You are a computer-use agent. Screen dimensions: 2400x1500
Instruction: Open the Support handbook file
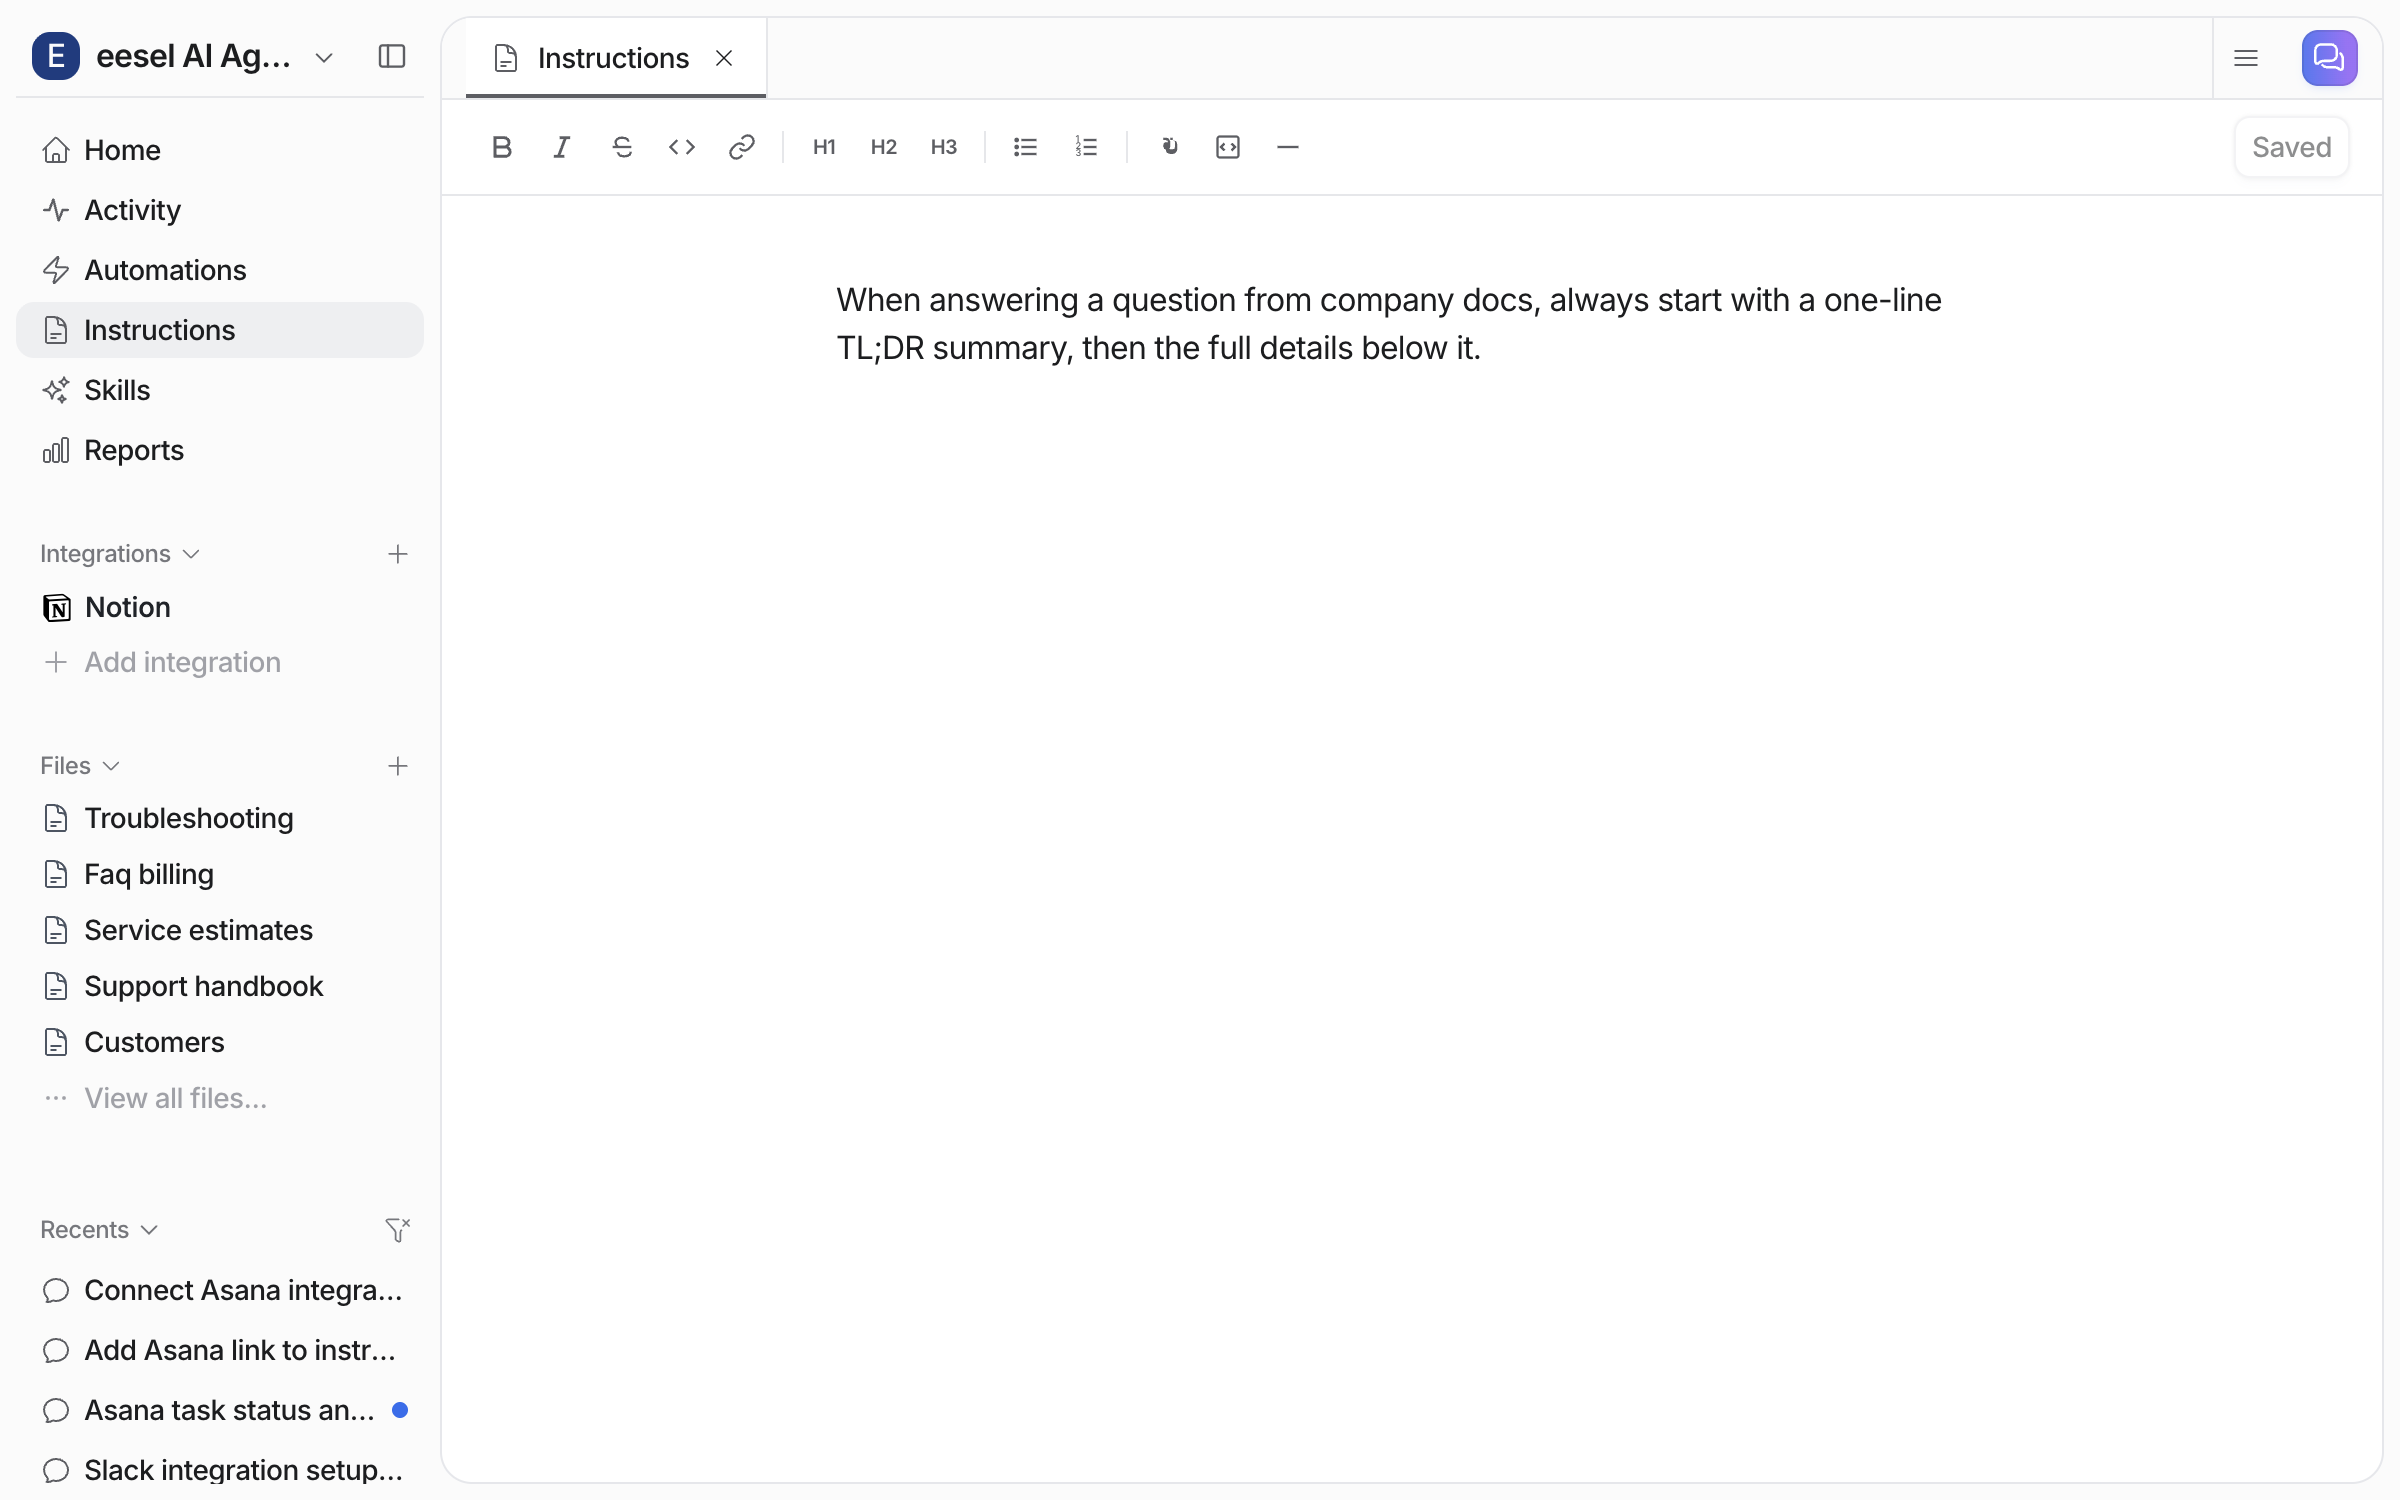pos(220,986)
